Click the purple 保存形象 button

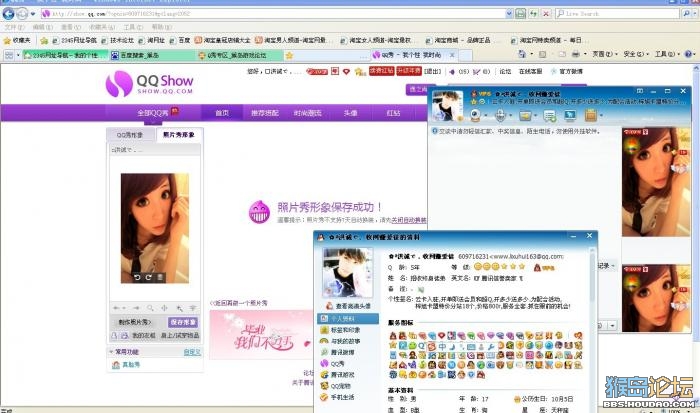pyautogui.click(x=183, y=322)
